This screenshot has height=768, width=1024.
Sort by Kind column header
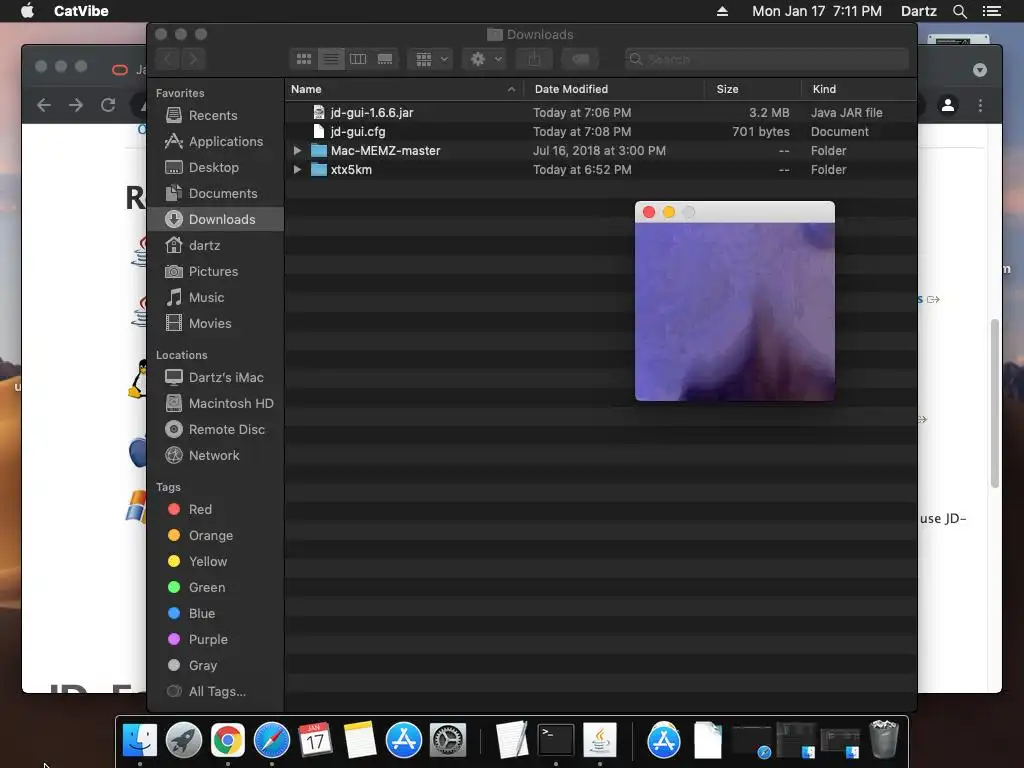point(859,89)
